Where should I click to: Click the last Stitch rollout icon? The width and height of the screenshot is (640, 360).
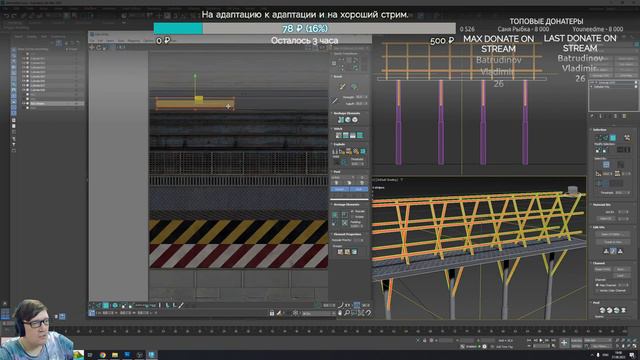pyautogui.click(x=360, y=135)
